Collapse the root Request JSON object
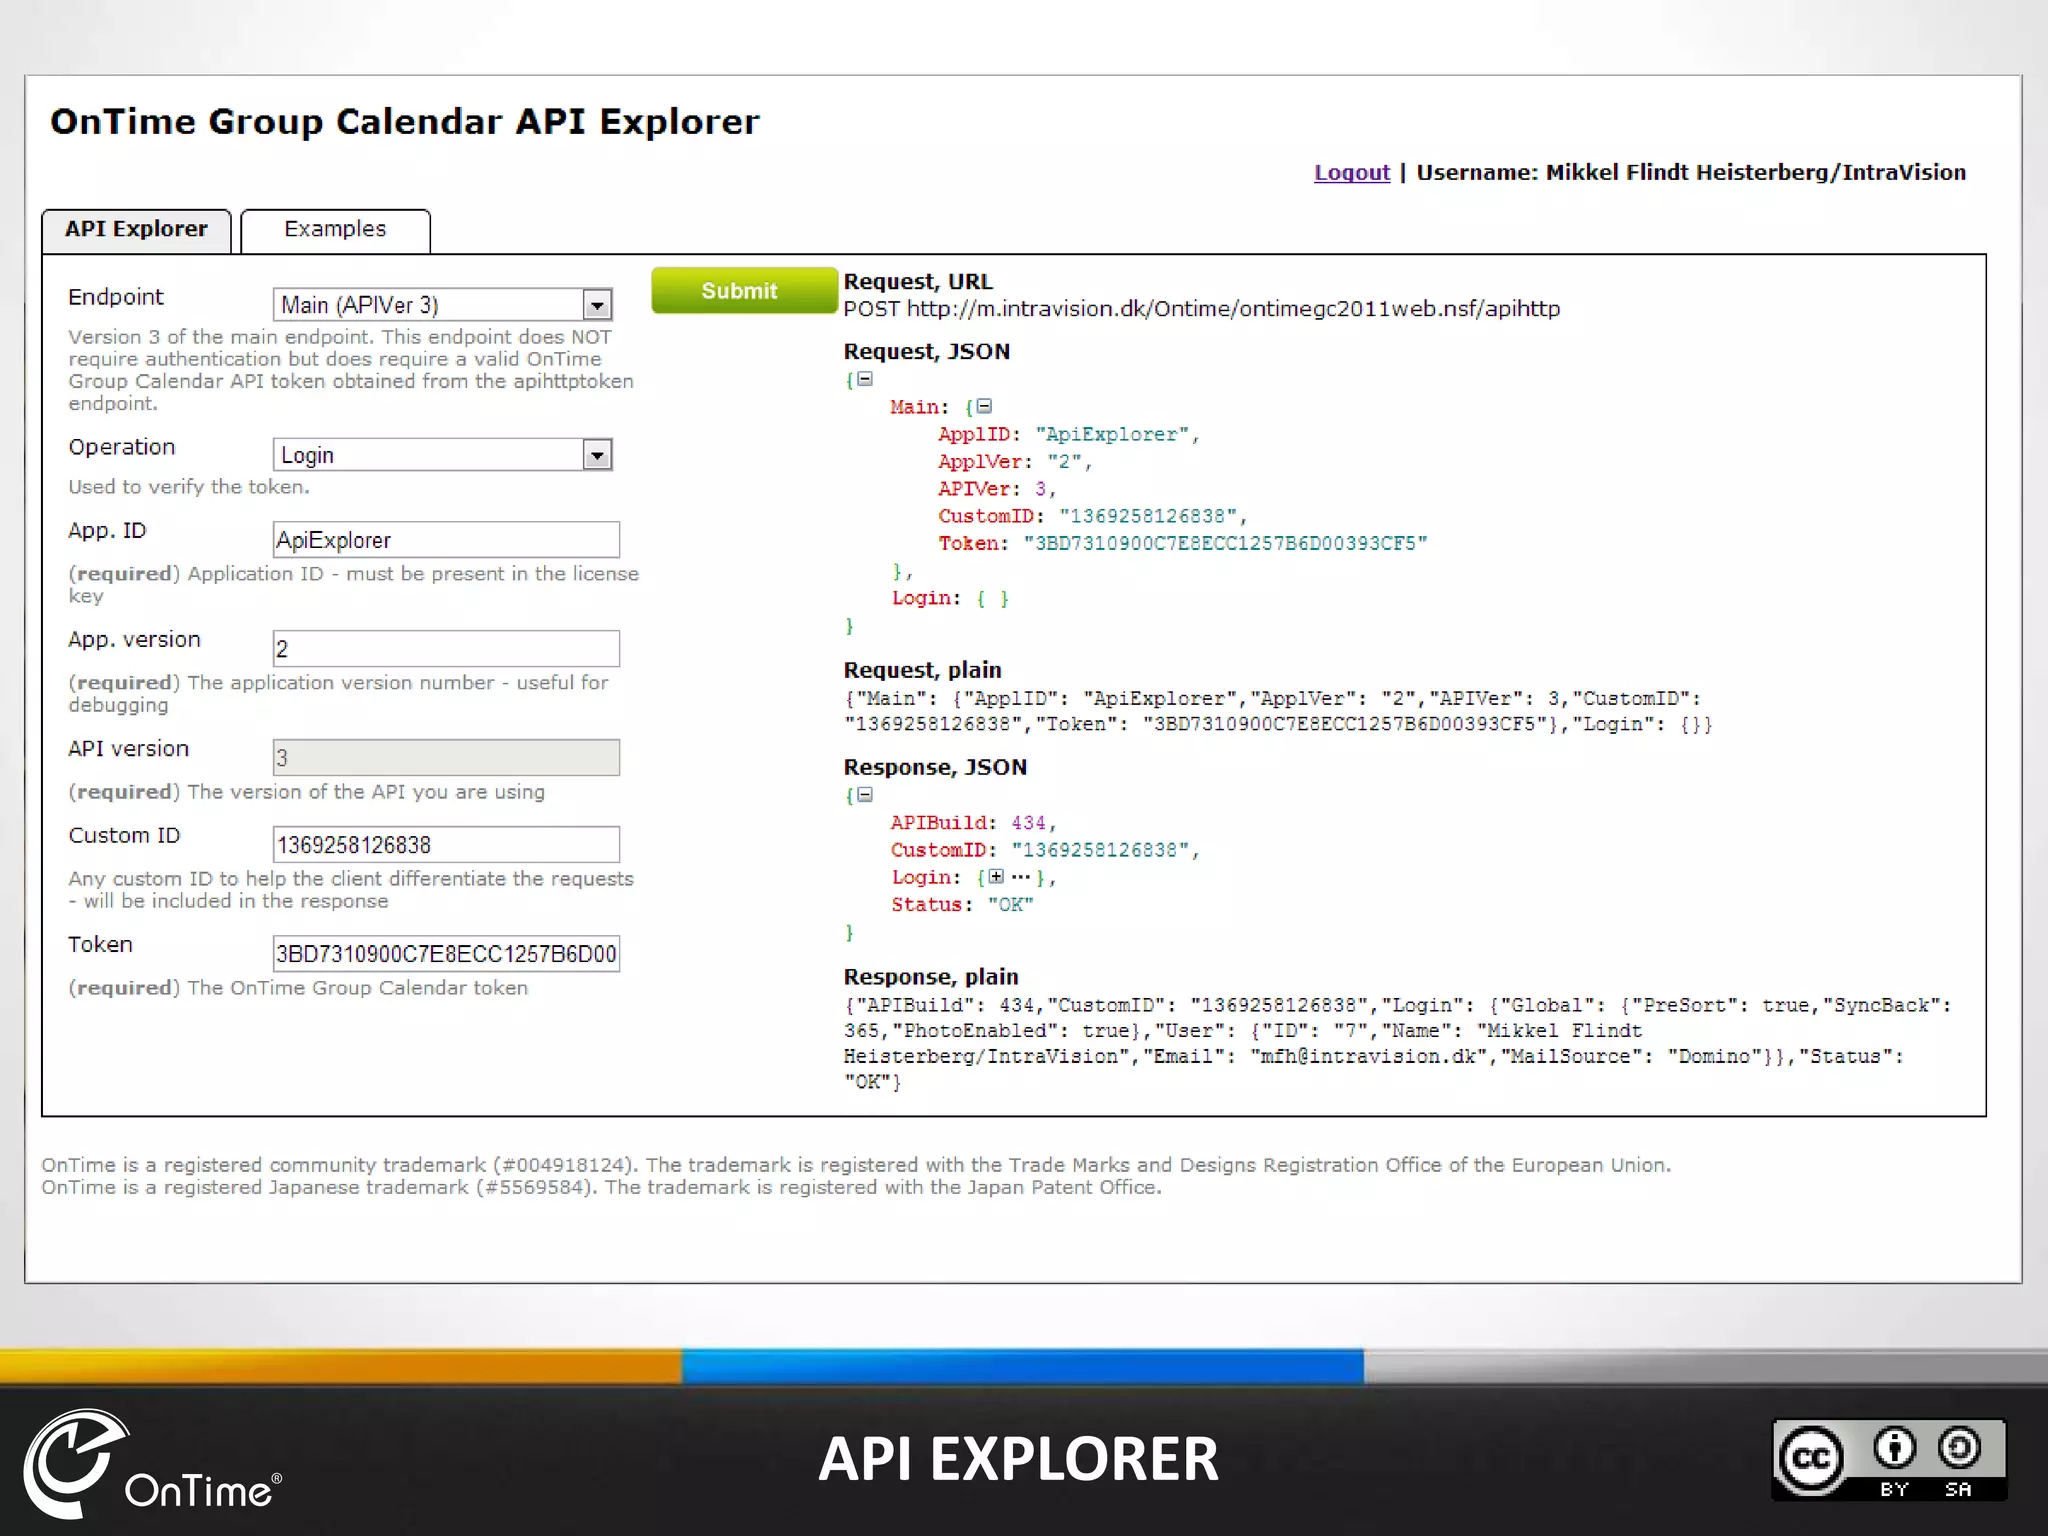Screen dimensions: 2048x1536 point(865,379)
